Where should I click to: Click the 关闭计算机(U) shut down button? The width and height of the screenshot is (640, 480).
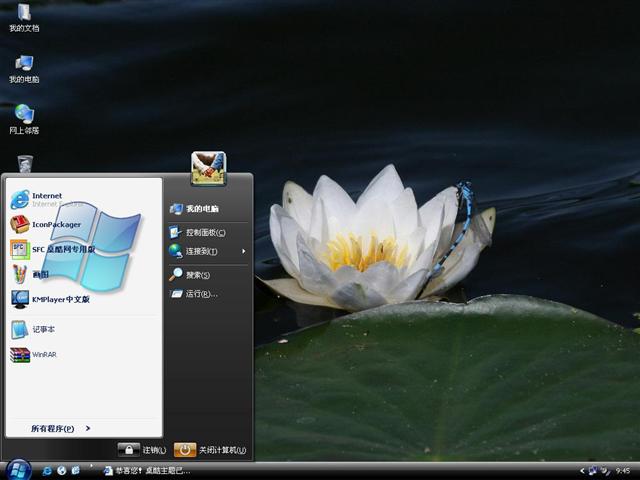coord(210,450)
